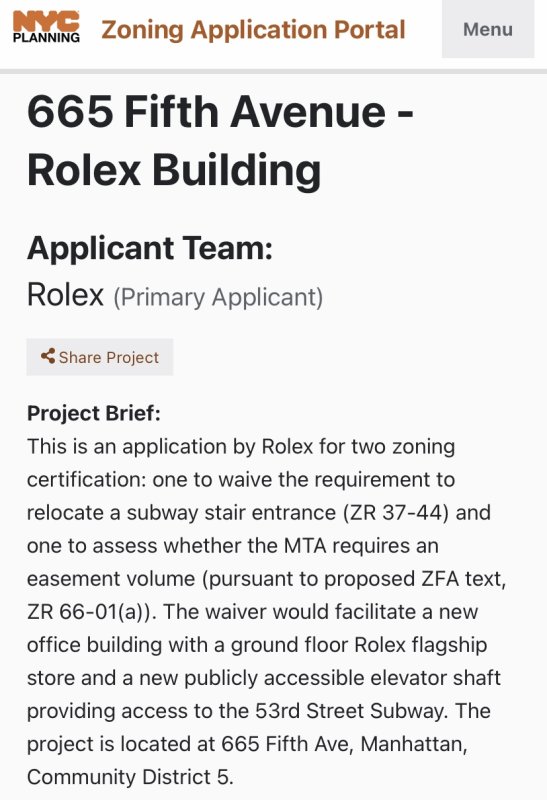The width and height of the screenshot is (547, 800).
Task: Click the Community District 5 text
Action: click(130, 777)
